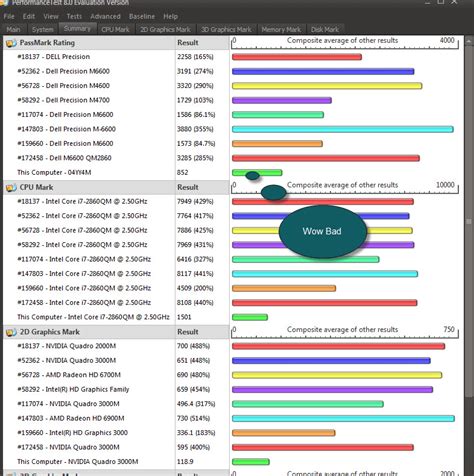The height and width of the screenshot is (476, 474).
Task: Open the View menu
Action: tap(51, 16)
